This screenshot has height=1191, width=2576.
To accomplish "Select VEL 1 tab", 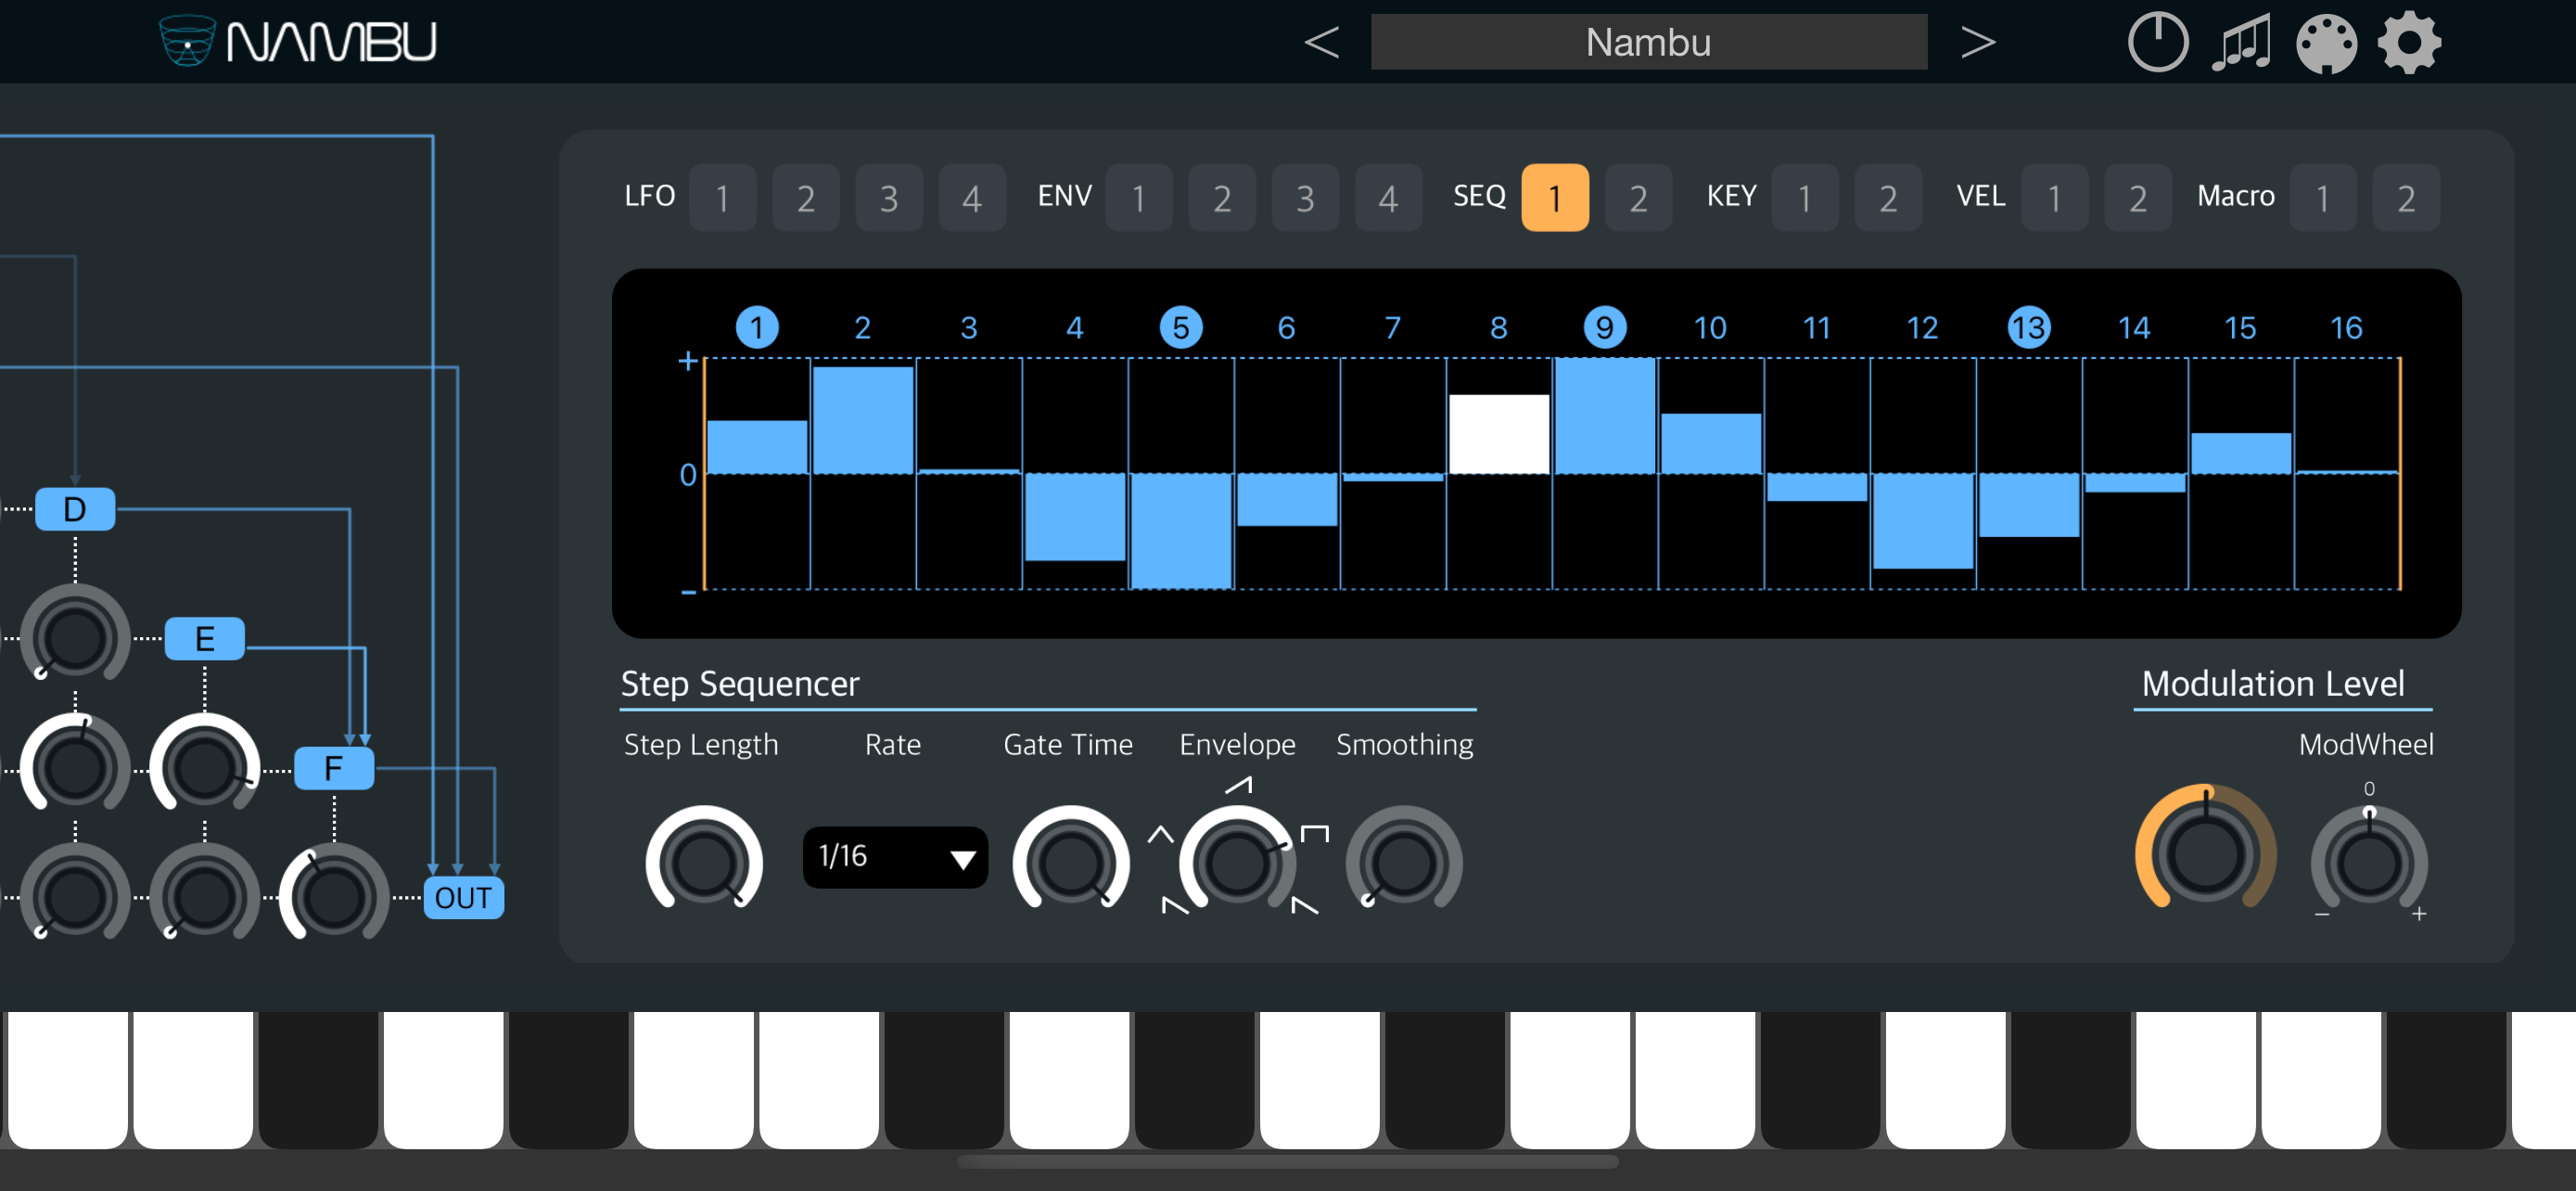I will 2054,198.
